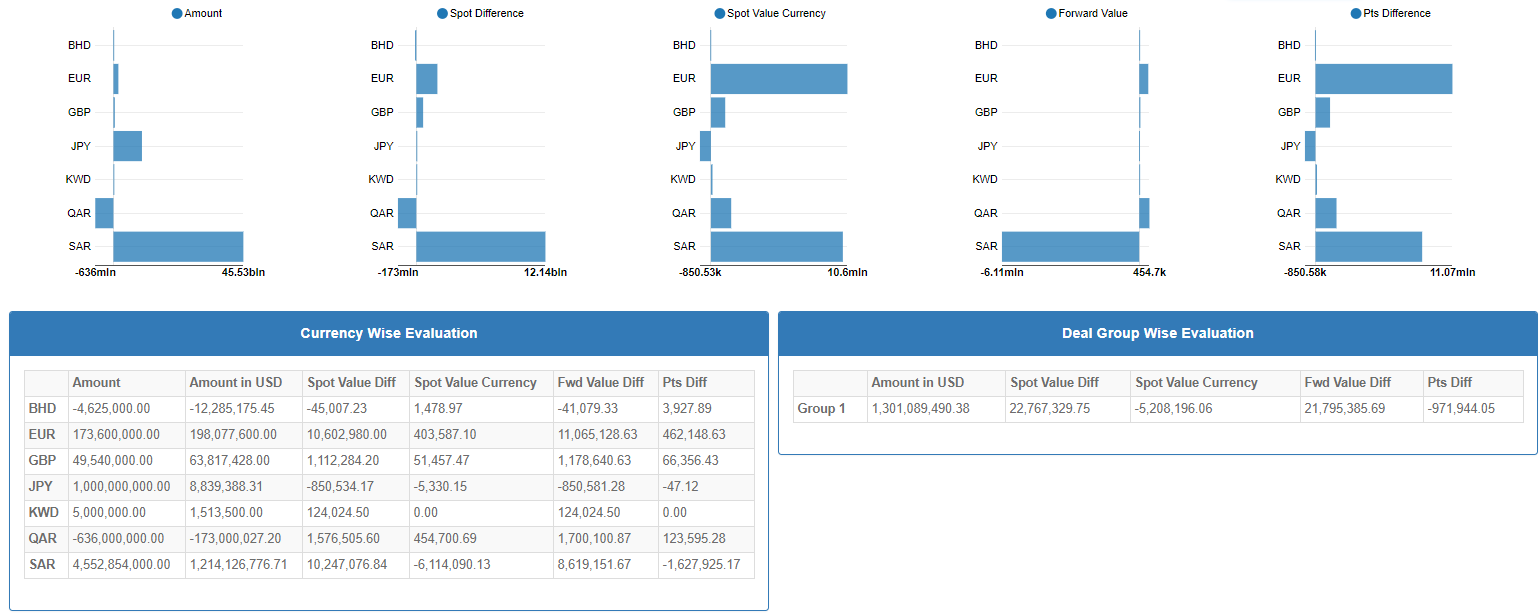The width and height of the screenshot is (1540, 616).
Task: Click QAR bar in Spot Difference chart
Action: (x=407, y=213)
